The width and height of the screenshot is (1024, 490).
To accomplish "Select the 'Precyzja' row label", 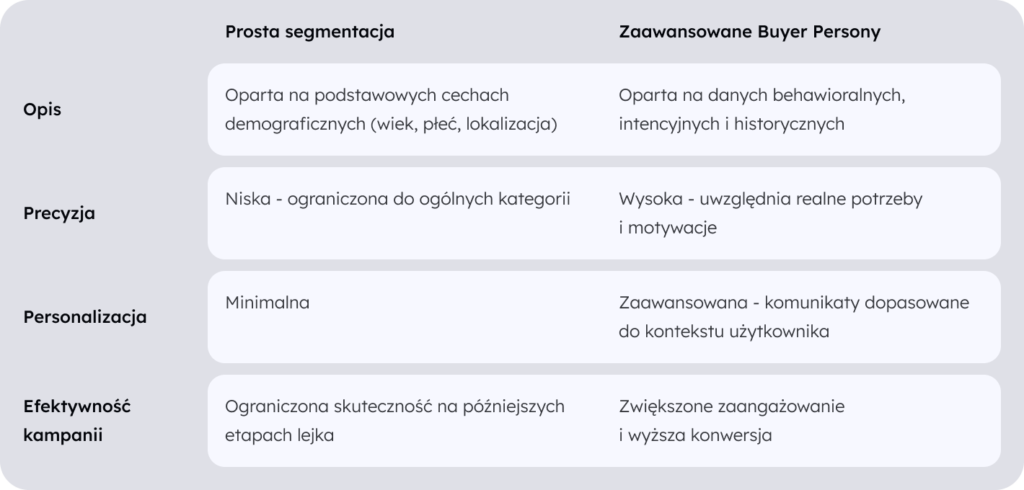I will coord(59,213).
